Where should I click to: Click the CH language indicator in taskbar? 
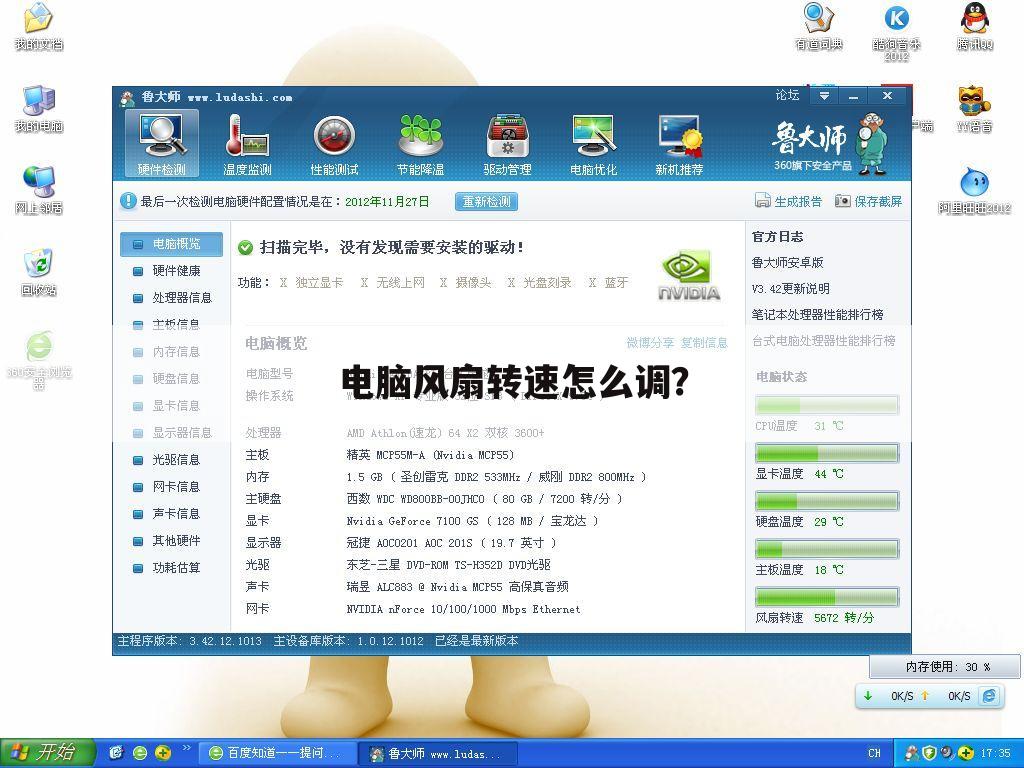click(874, 754)
